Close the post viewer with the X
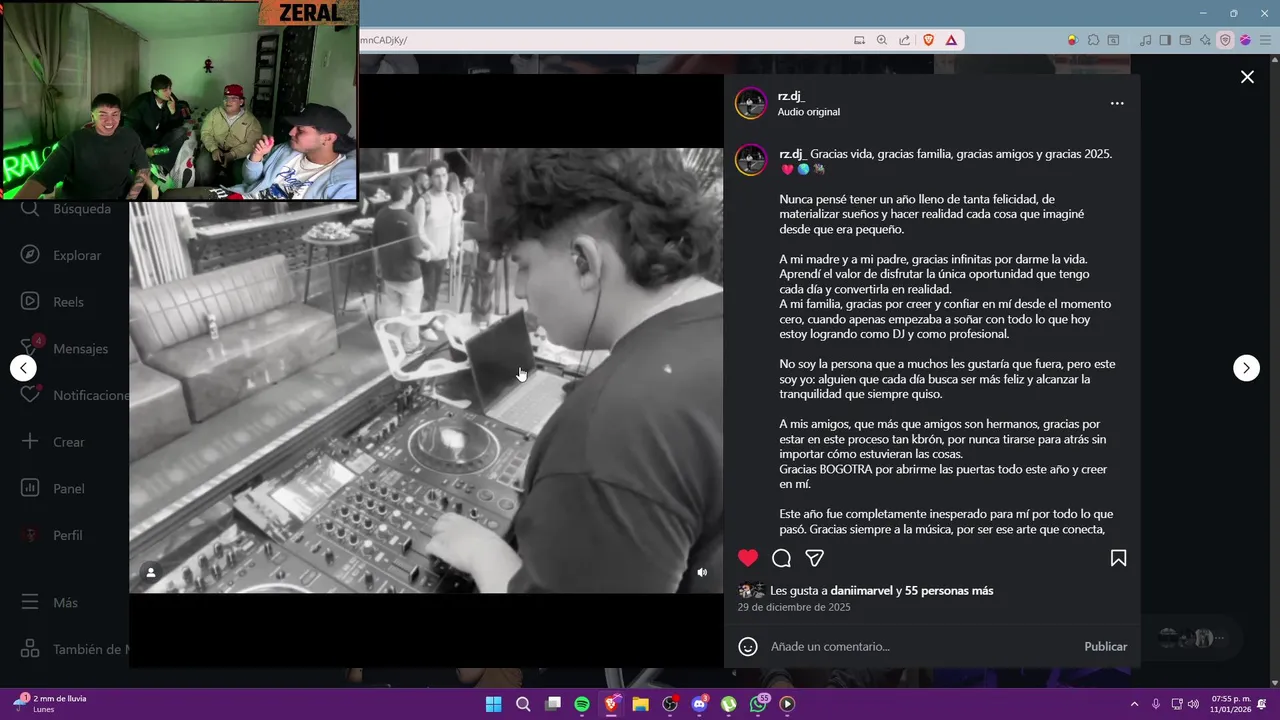This screenshot has height=720, width=1280. tap(1247, 77)
